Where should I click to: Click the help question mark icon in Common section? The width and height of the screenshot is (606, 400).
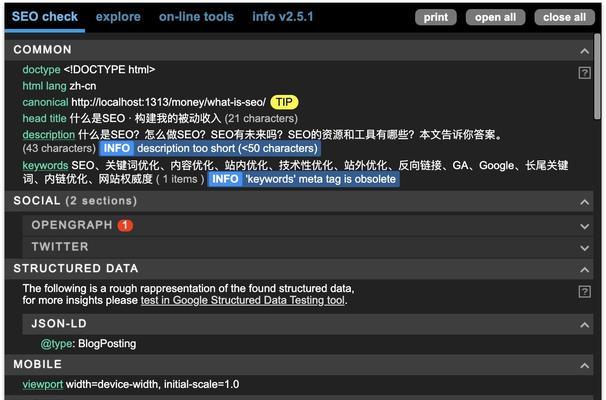point(584,73)
